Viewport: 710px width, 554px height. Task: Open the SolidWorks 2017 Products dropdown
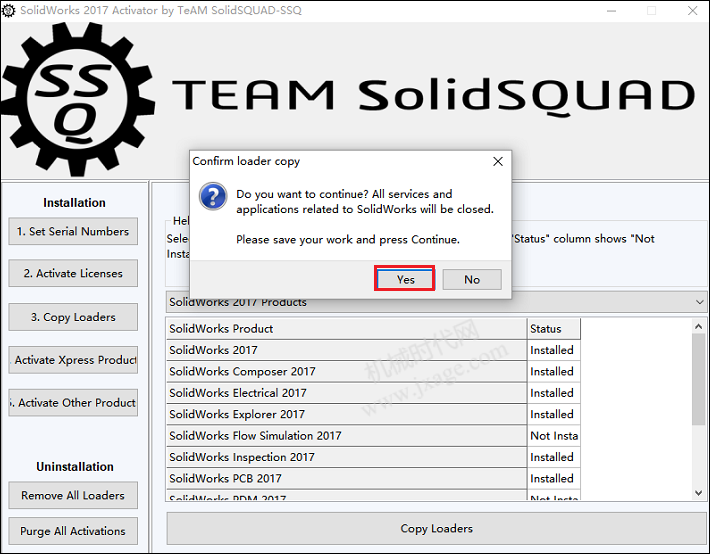pyautogui.click(x=437, y=302)
